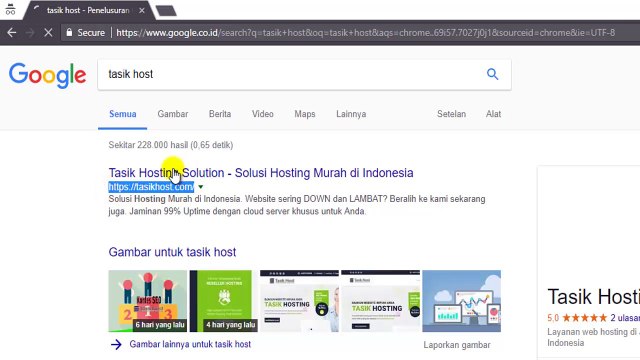Open Gambar untuk tasik host heading

(172, 252)
